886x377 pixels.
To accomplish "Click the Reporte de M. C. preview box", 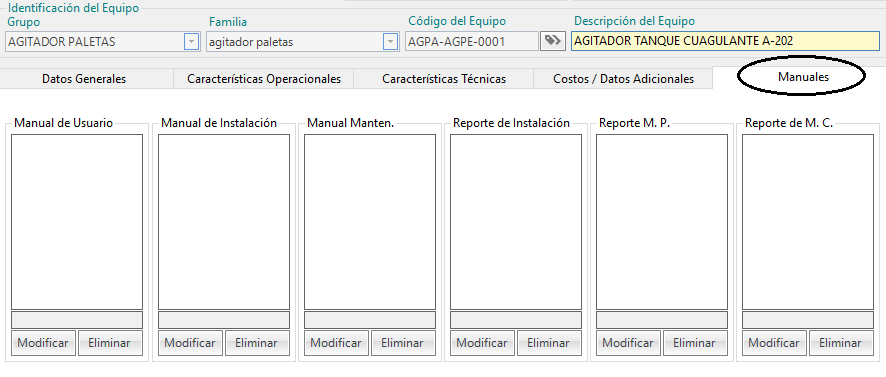I will pyautogui.click(x=808, y=222).
